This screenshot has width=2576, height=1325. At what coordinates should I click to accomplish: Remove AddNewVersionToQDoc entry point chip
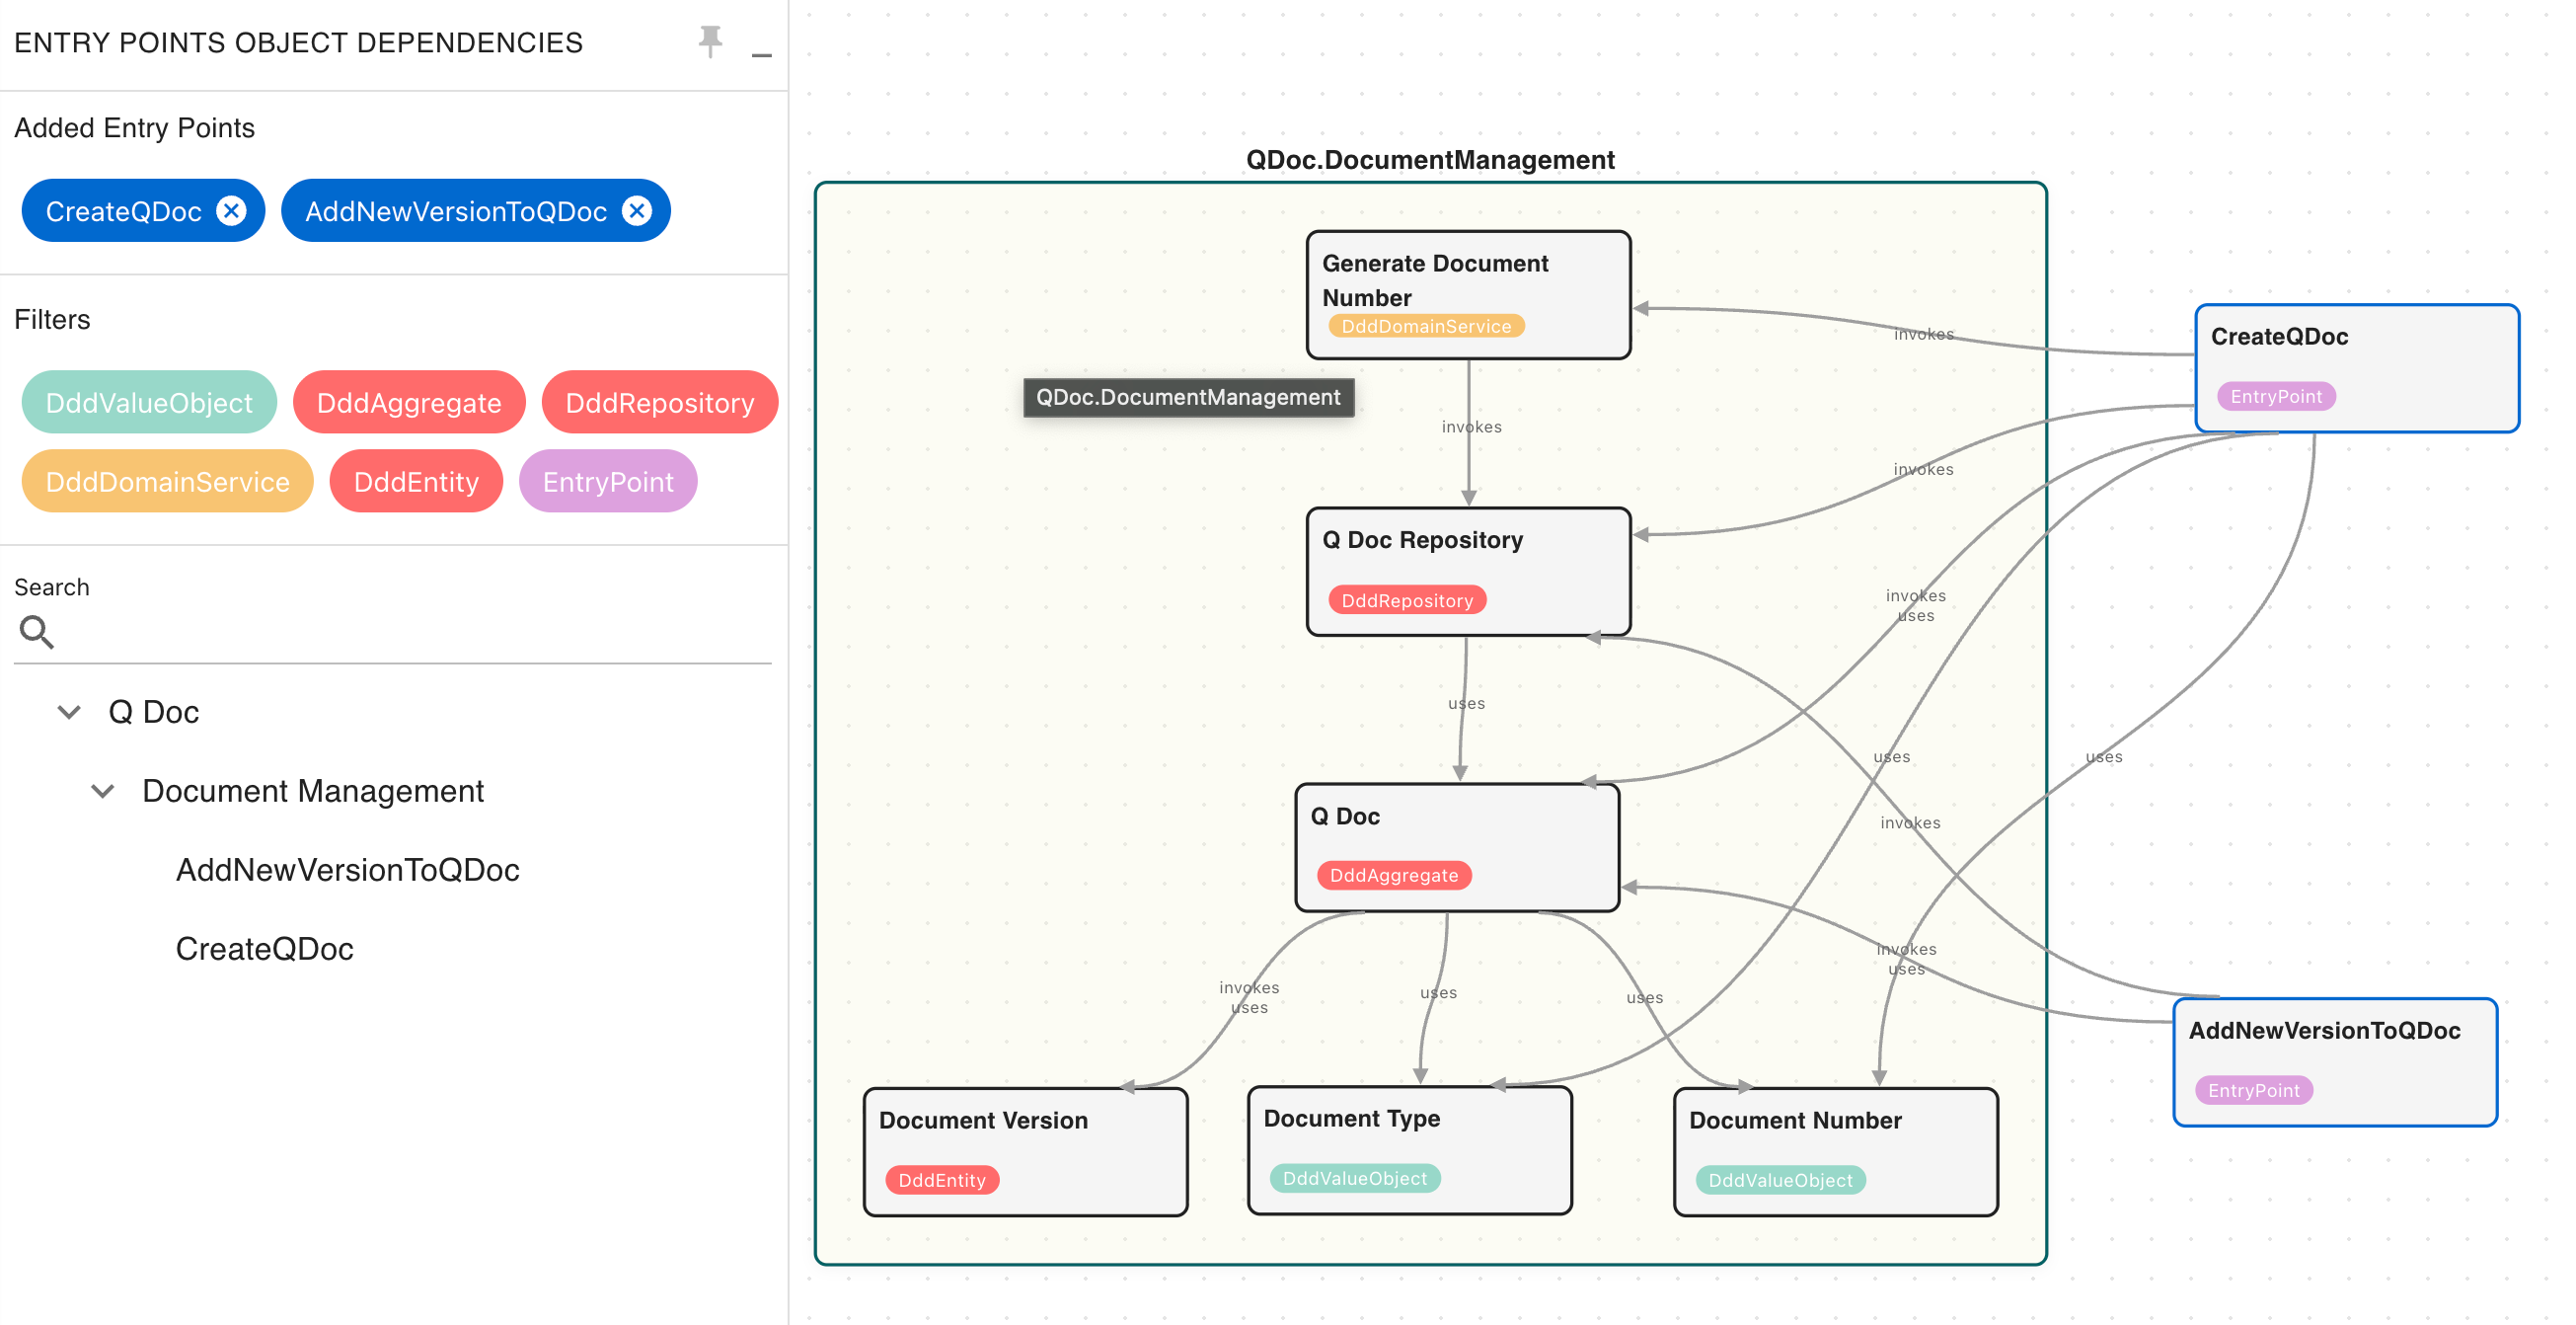(637, 211)
